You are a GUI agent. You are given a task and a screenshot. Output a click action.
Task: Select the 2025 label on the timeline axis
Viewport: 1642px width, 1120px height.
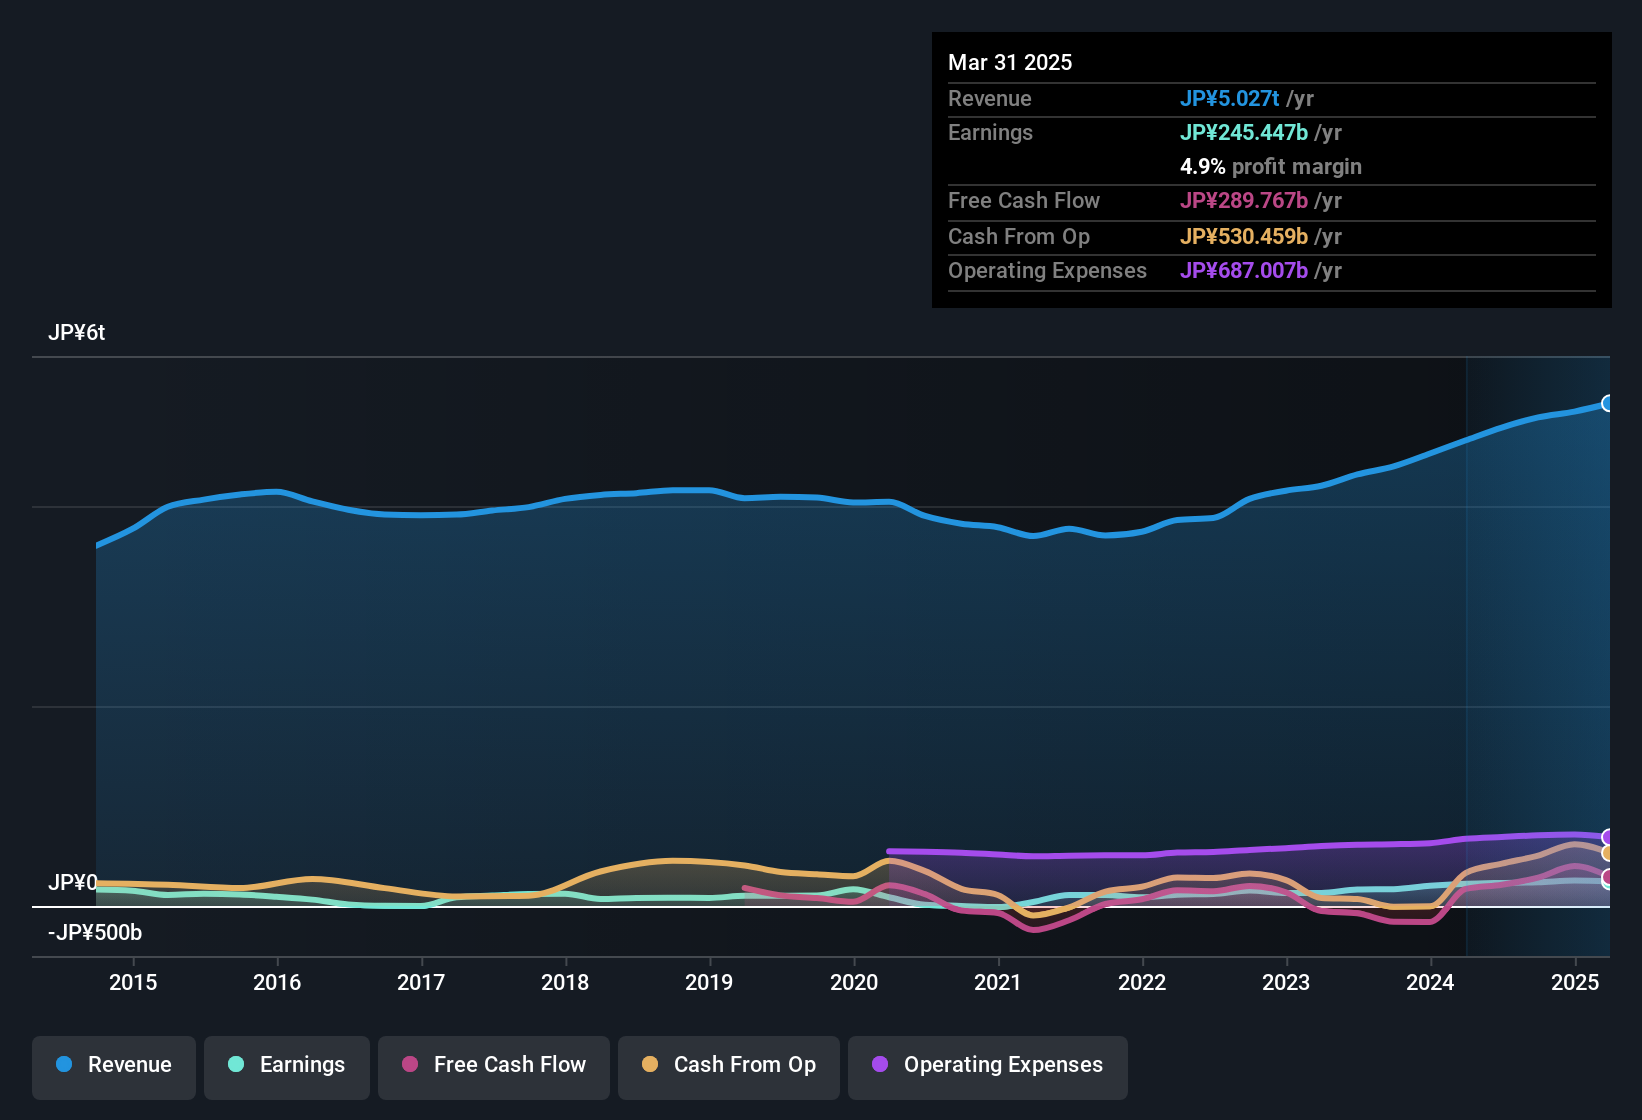tap(1576, 983)
